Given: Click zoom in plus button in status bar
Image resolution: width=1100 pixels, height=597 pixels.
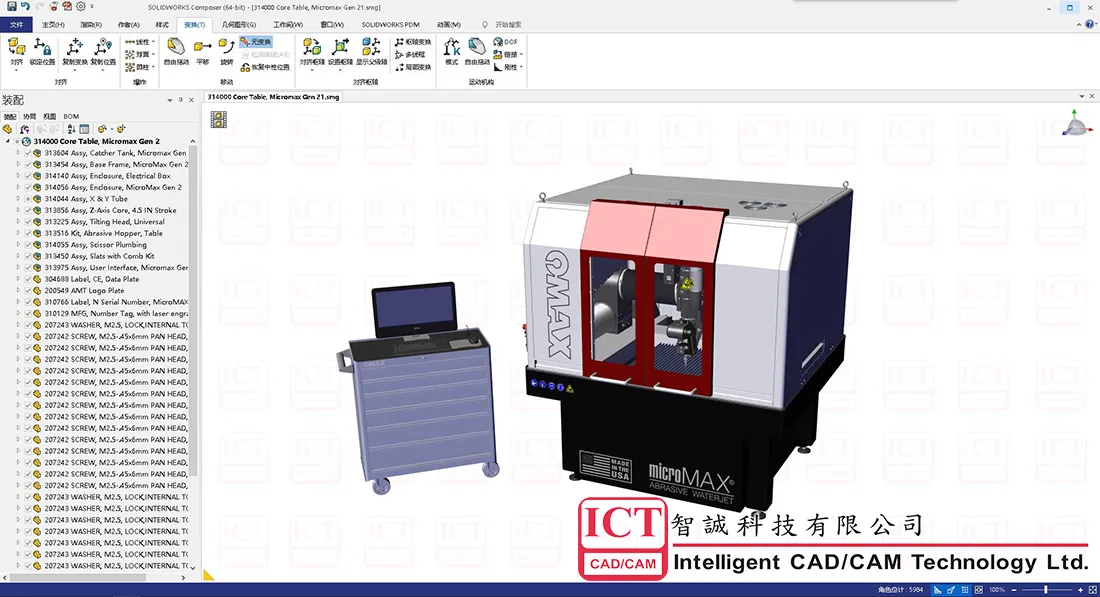Looking at the screenshot, I should [1080, 590].
